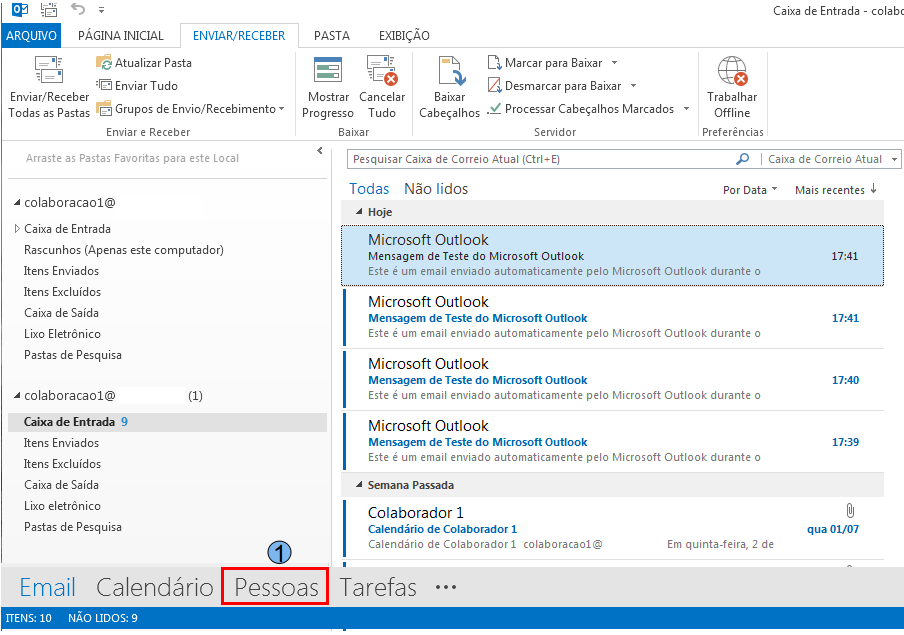The height and width of the screenshot is (635, 904).
Task: Select first account Itens Enviados folder
Action: (61, 270)
